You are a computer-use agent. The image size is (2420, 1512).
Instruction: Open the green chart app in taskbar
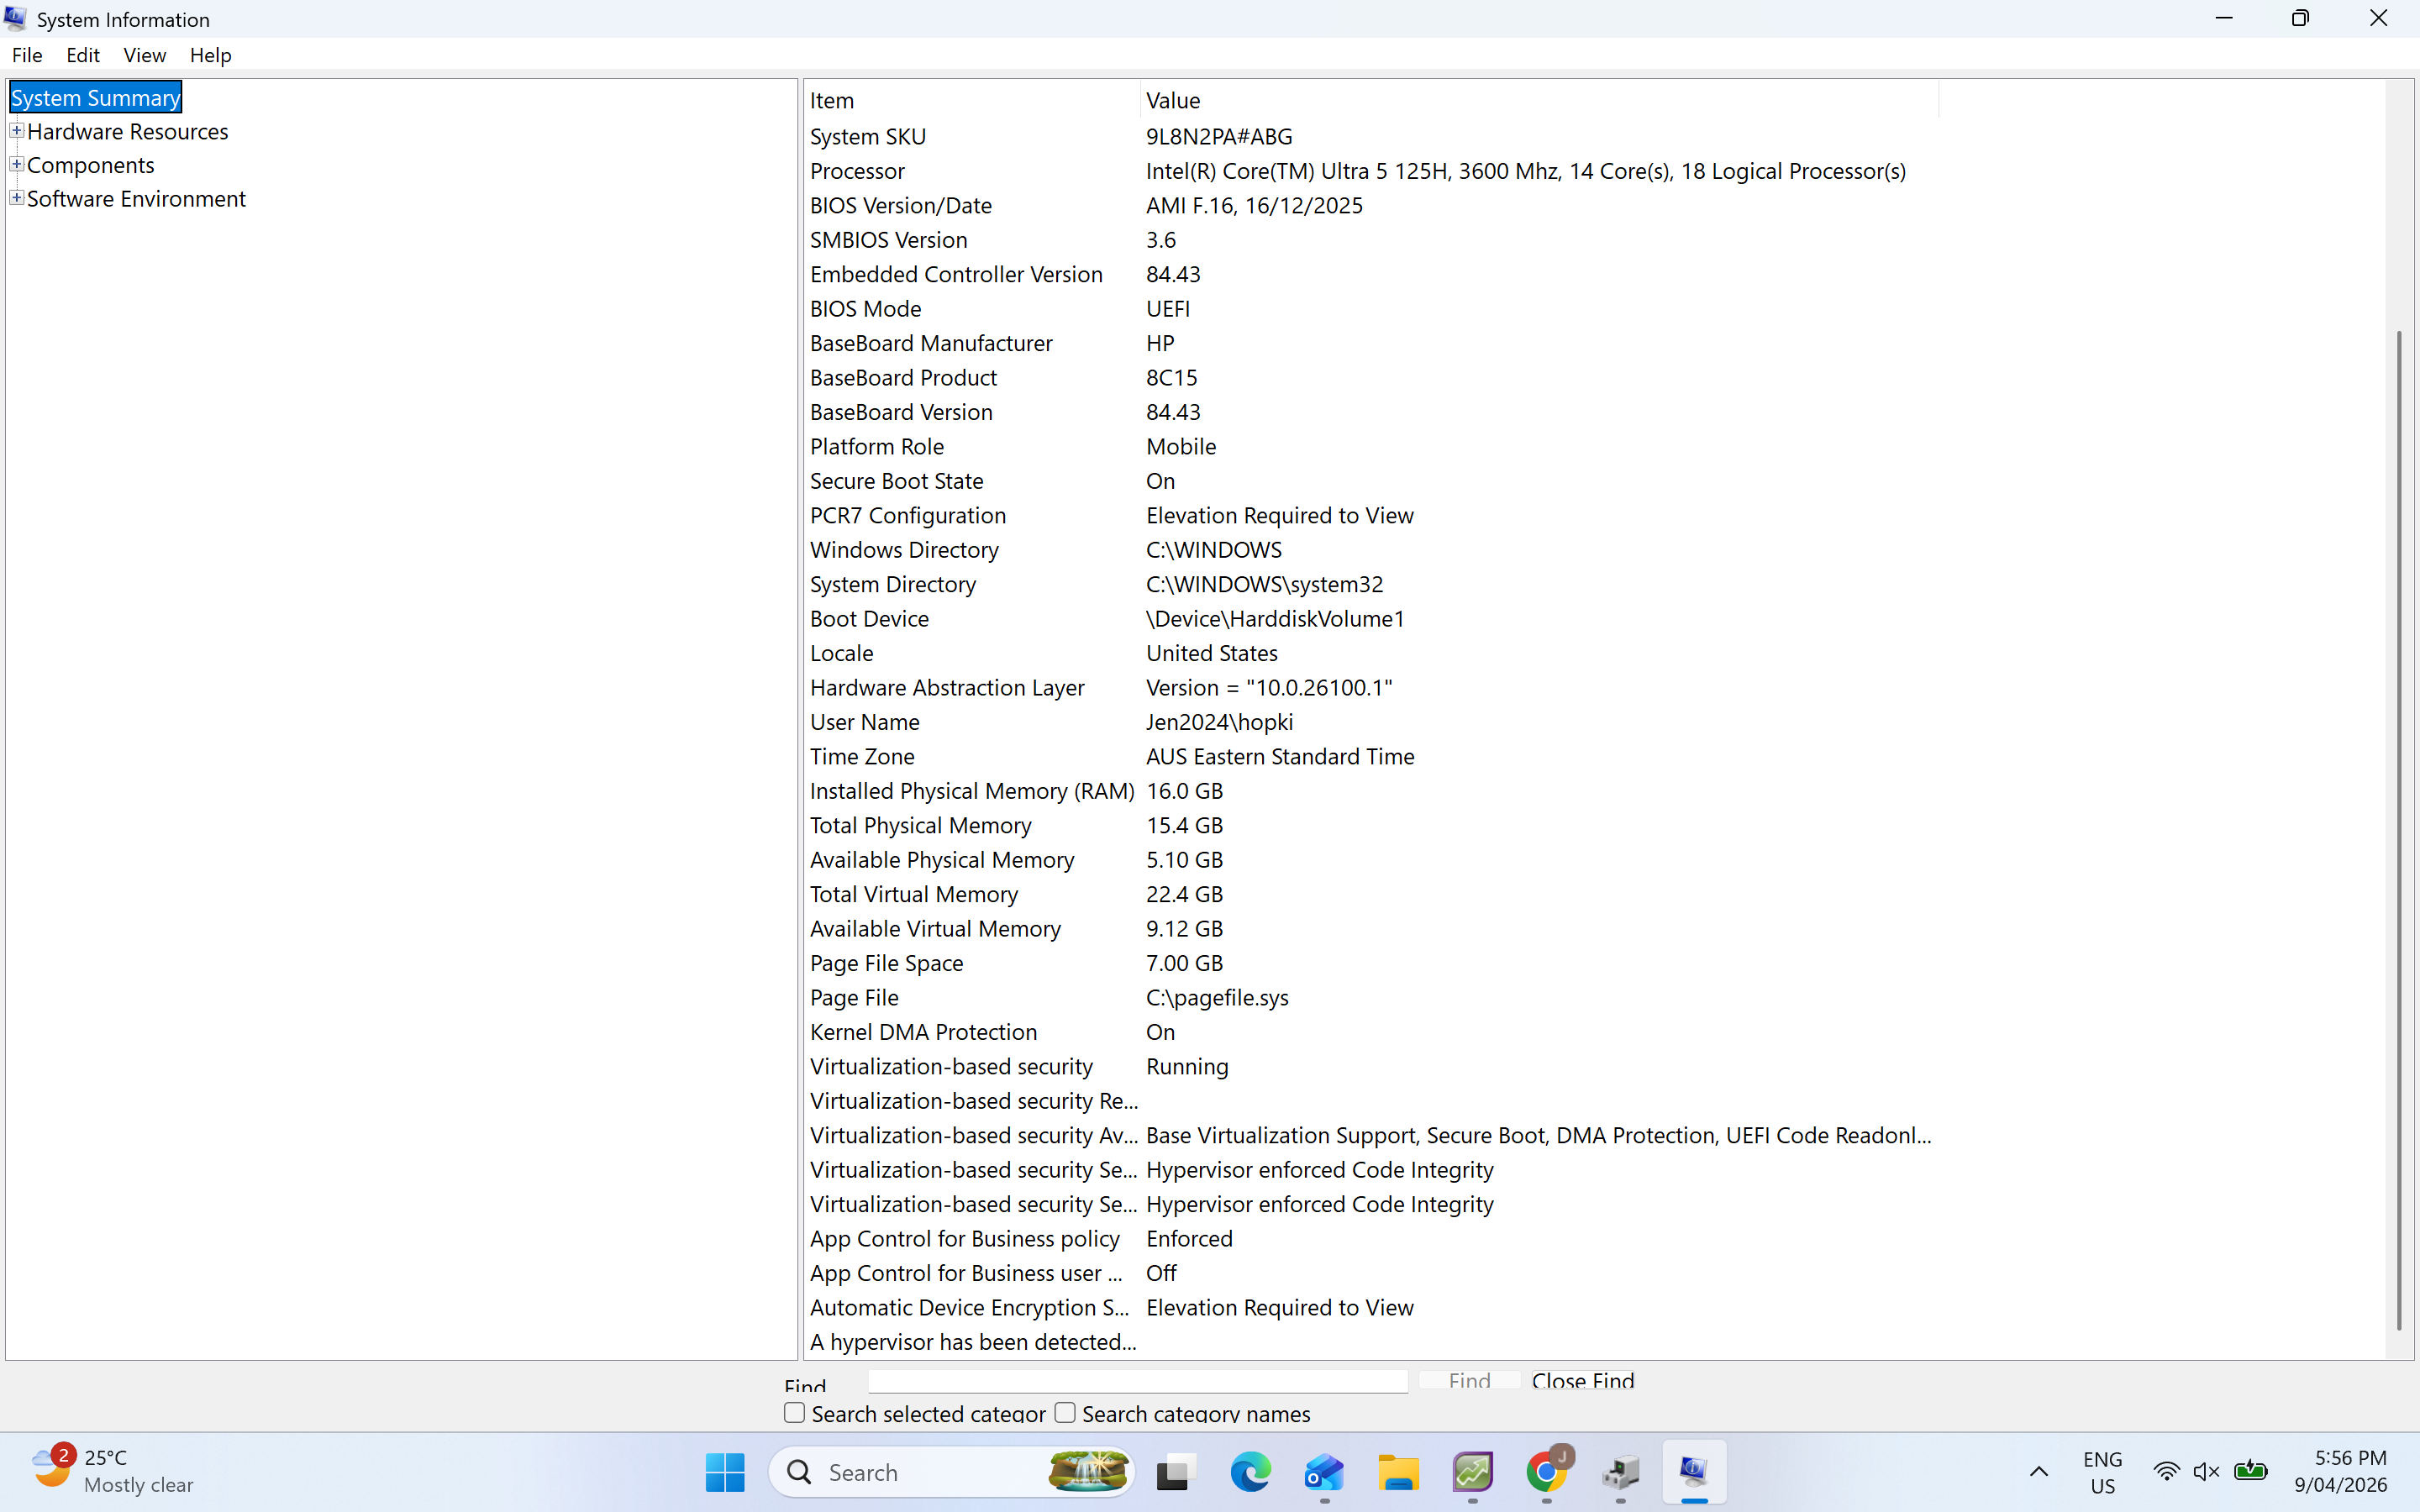[x=1472, y=1472]
